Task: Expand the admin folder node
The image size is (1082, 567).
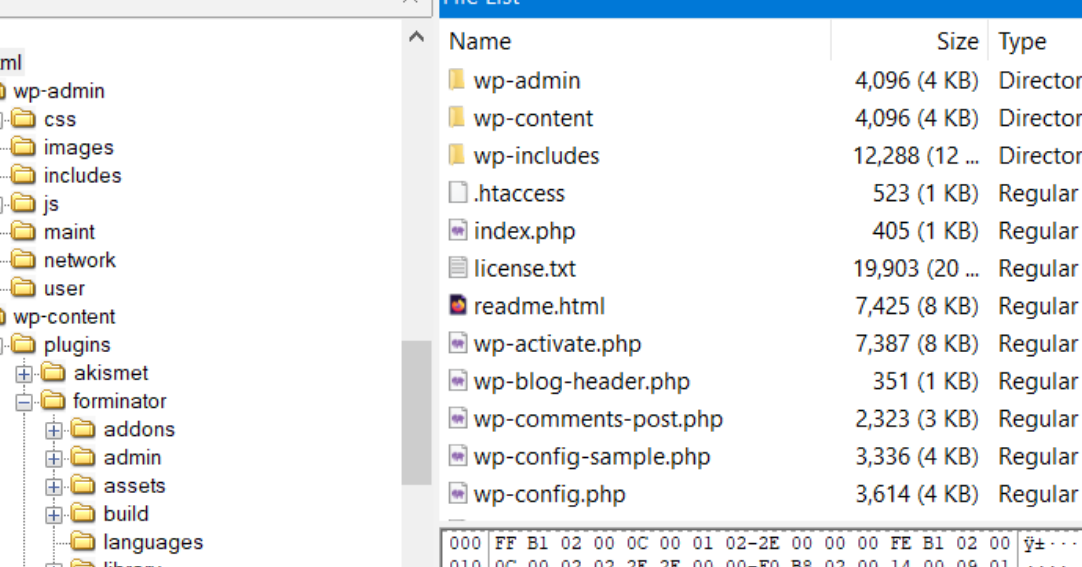Action: point(54,459)
